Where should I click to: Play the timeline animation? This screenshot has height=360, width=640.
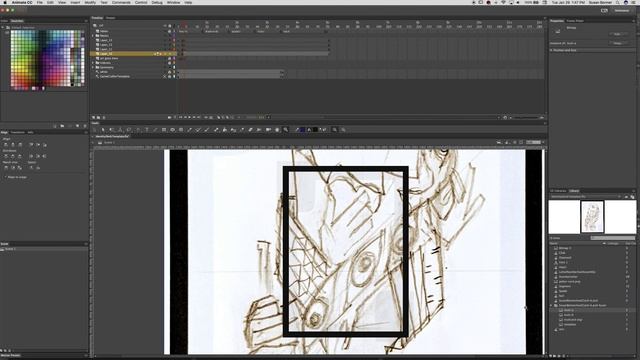point(189,118)
